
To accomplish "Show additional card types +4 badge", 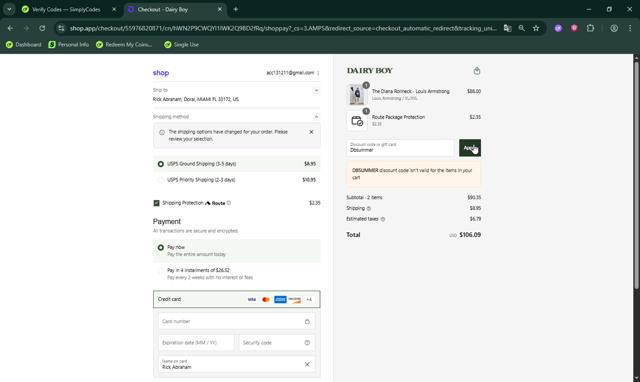I will pyautogui.click(x=309, y=300).
